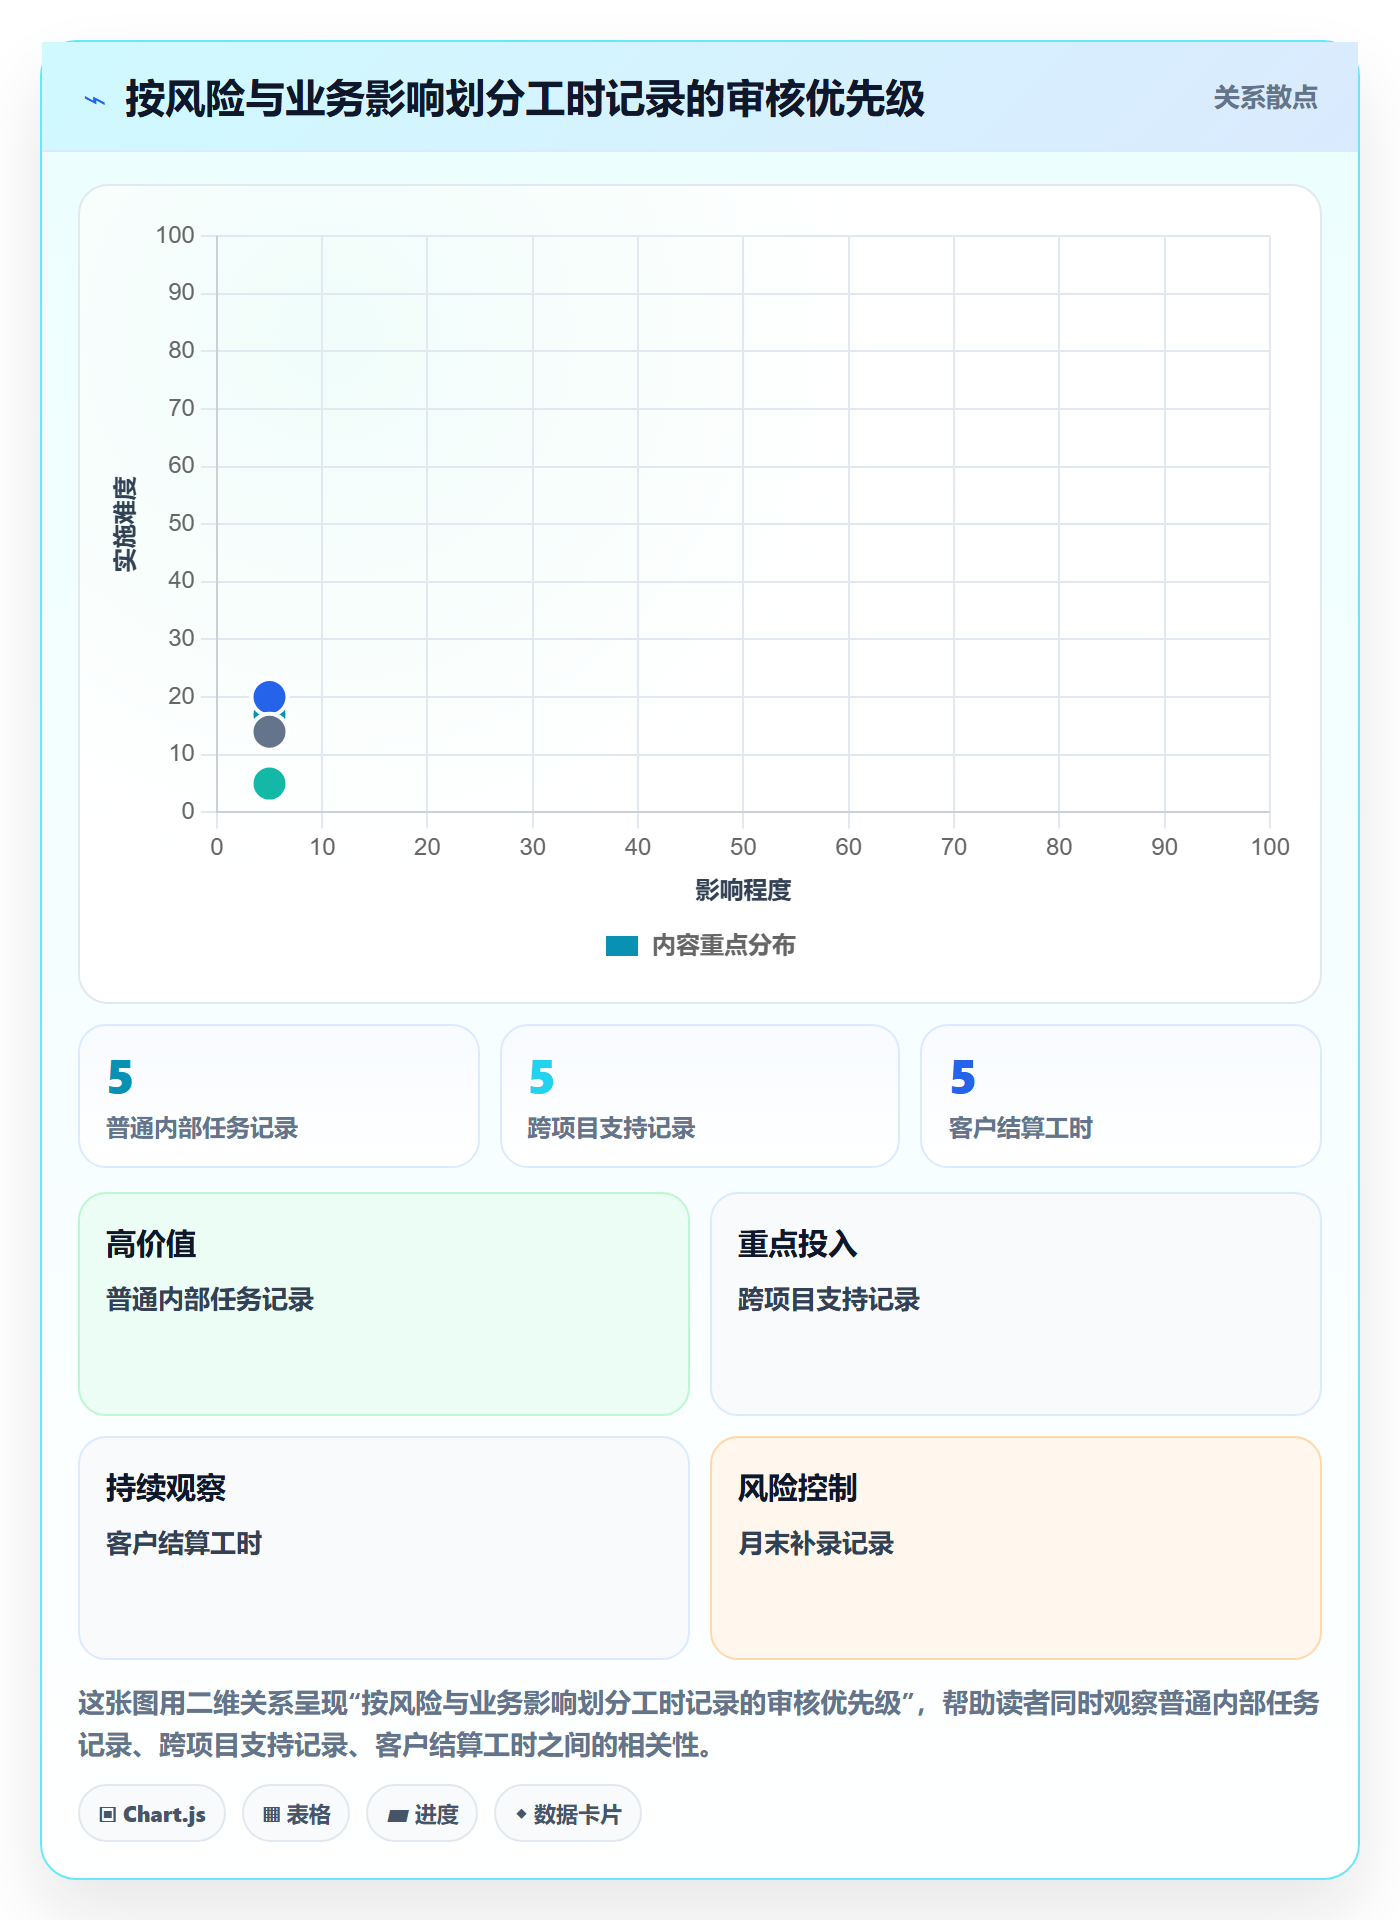The height and width of the screenshot is (1920, 1400).
Task: Click the 数据卡片 tag pill
Action: [568, 1814]
